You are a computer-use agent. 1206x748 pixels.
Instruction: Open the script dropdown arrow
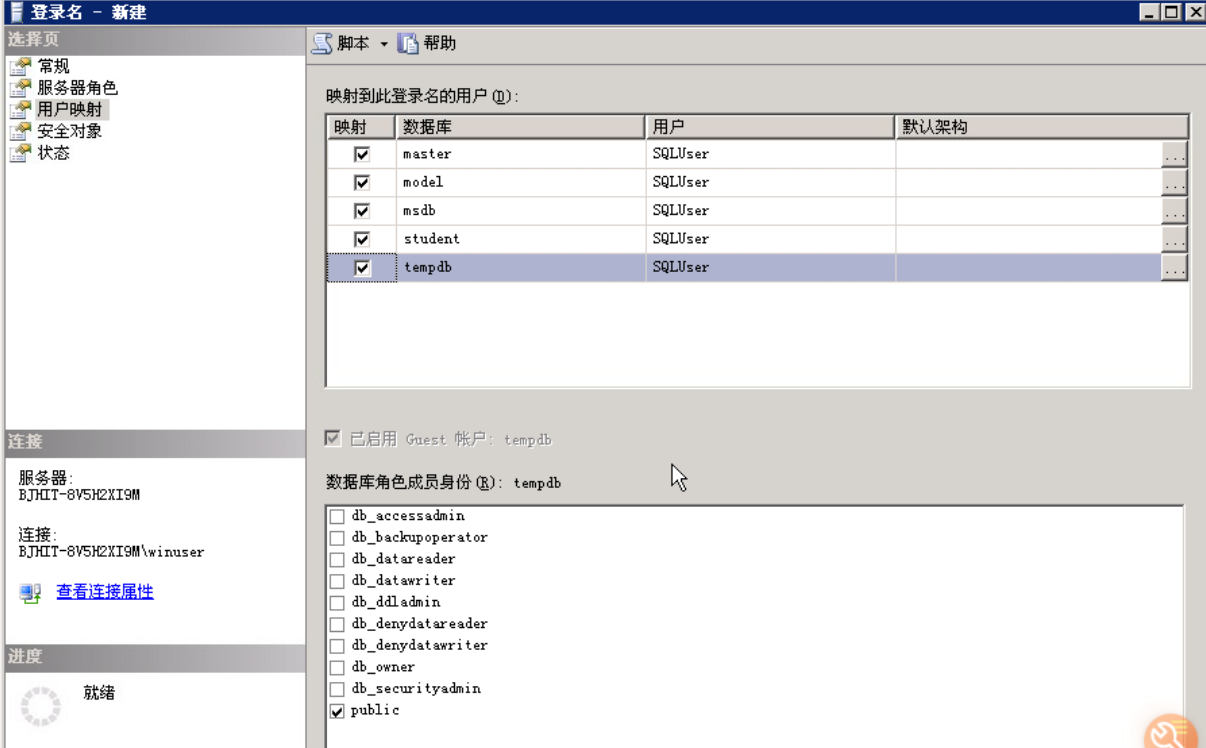click(x=383, y=44)
